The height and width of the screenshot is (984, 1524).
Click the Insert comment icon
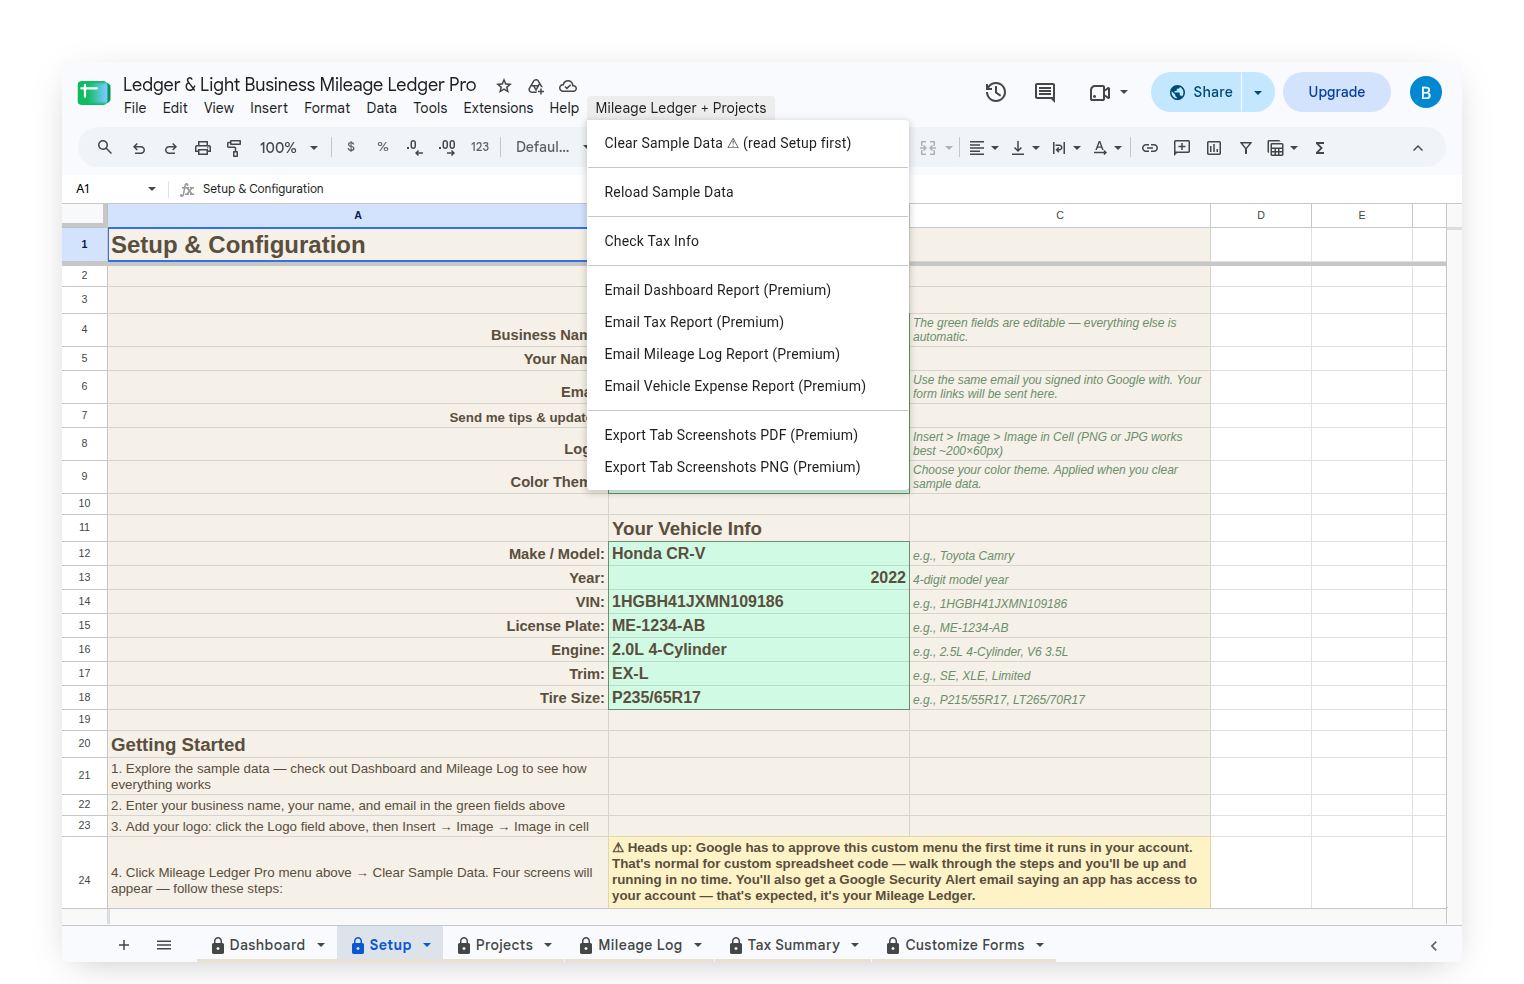[1182, 148]
